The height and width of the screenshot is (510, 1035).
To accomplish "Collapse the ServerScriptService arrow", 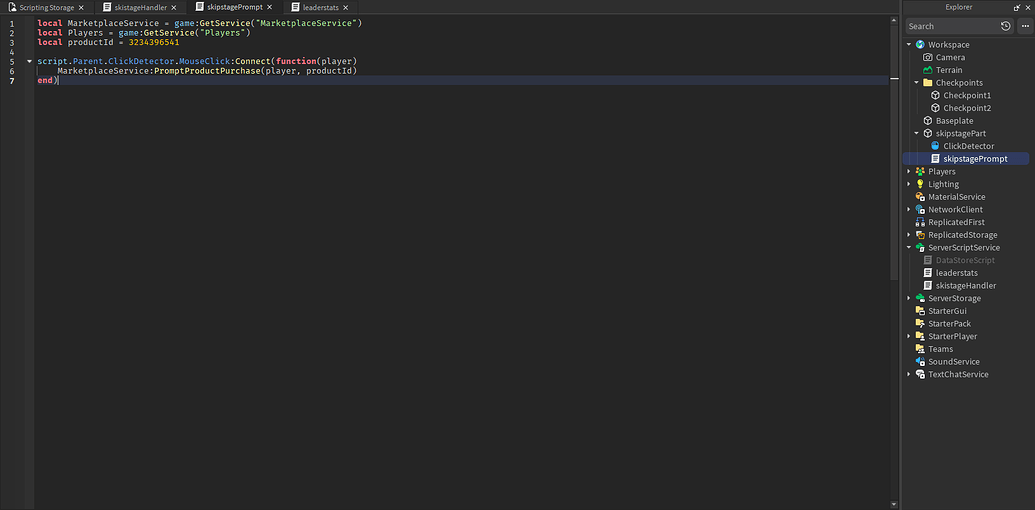I will [909, 247].
